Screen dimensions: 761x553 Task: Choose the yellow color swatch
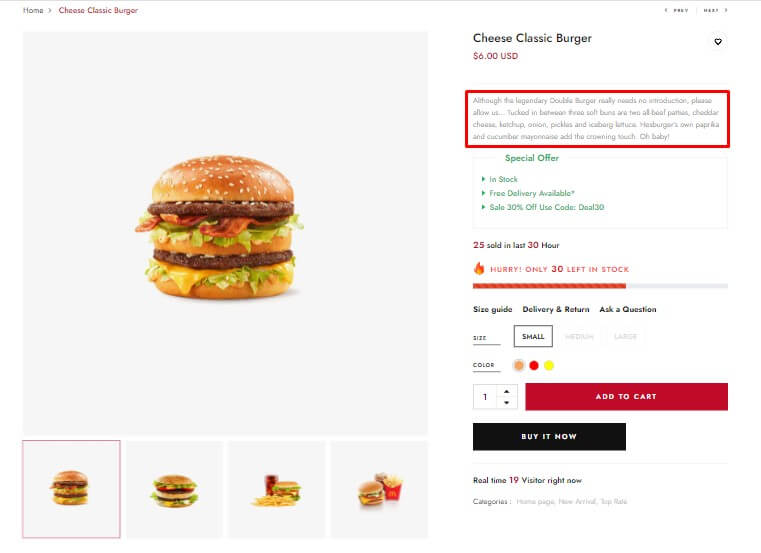click(x=549, y=366)
